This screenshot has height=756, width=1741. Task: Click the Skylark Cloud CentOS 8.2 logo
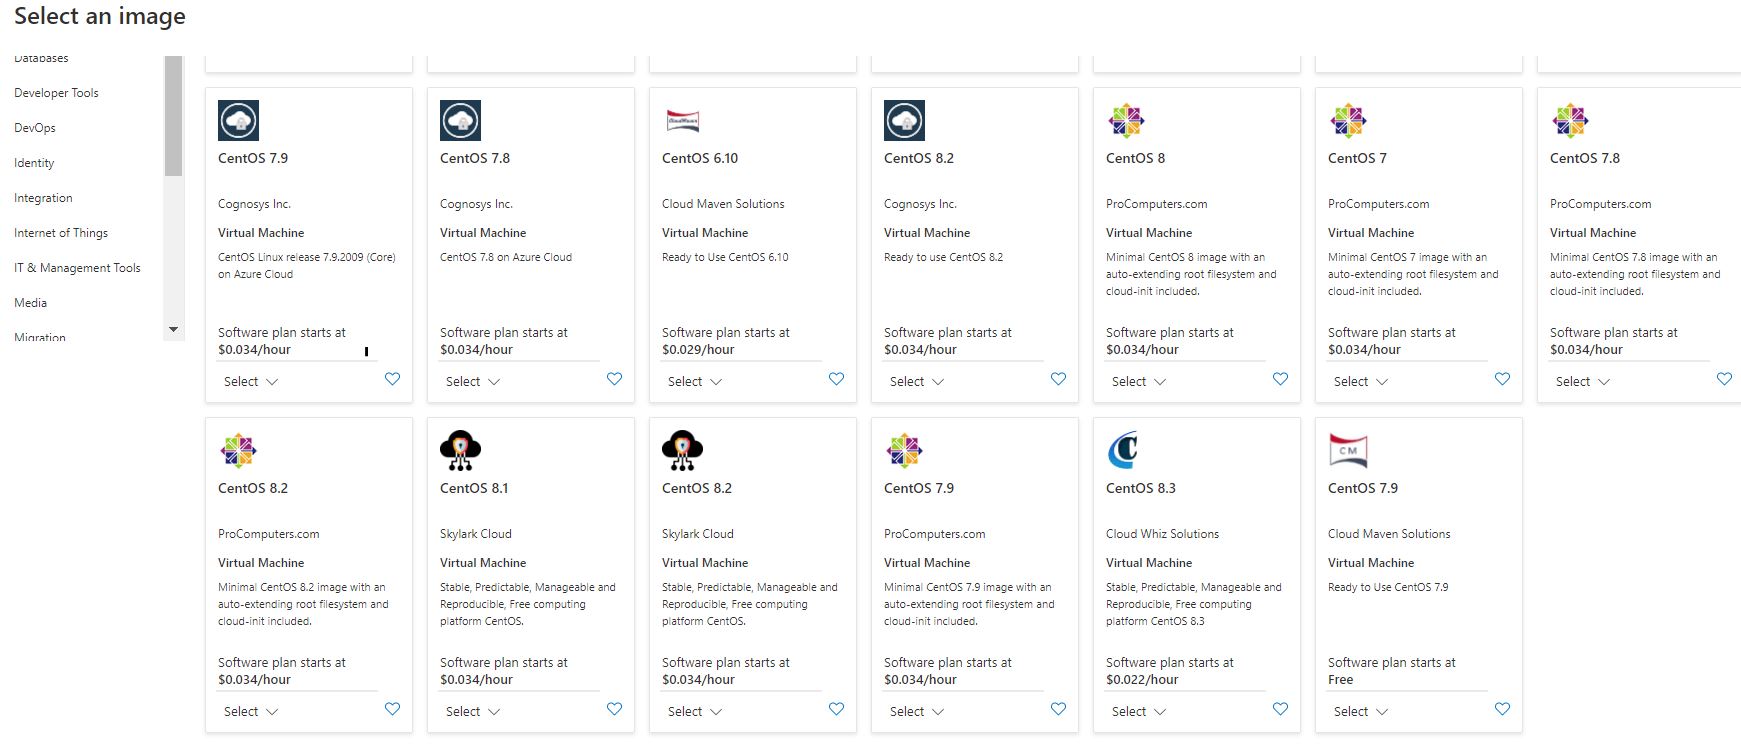tap(682, 450)
